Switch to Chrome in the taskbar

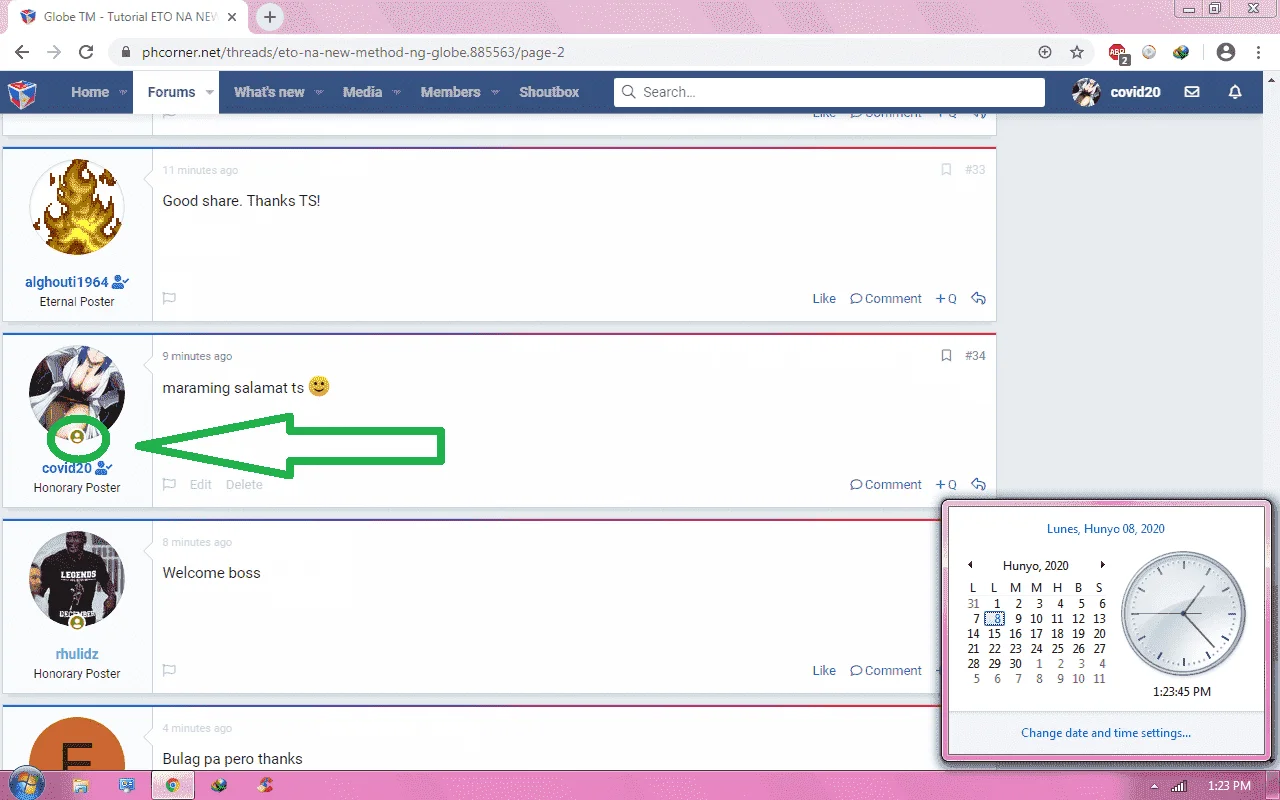click(172, 785)
